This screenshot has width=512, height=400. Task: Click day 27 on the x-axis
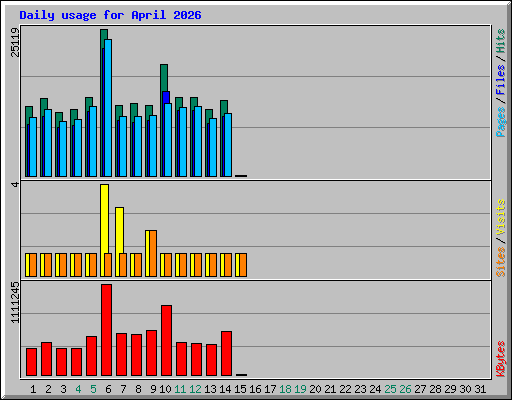tap(420, 389)
